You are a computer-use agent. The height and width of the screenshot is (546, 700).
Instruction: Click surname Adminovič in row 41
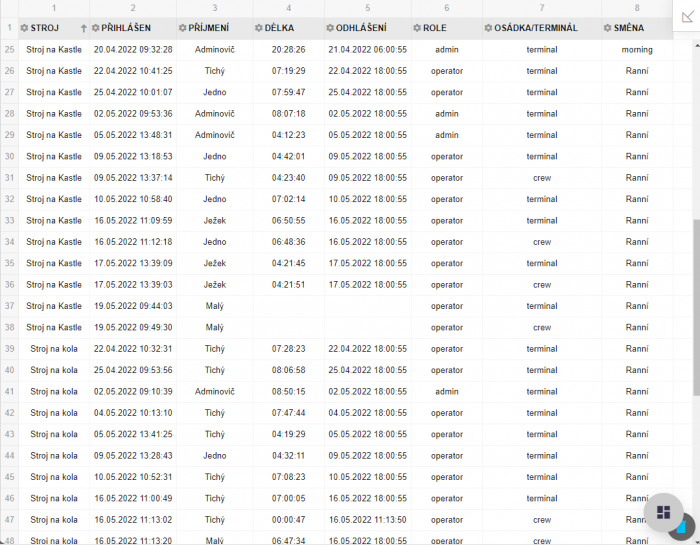[215, 392]
